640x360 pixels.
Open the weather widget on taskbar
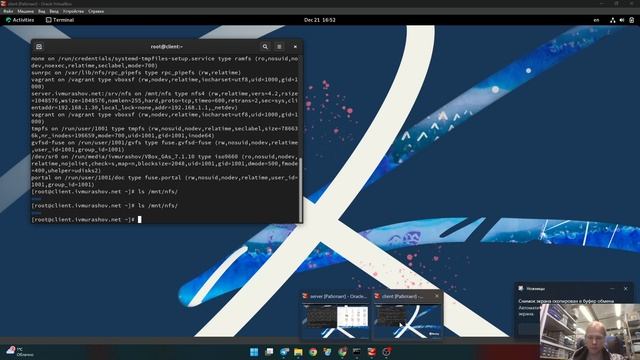[x=20, y=352]
